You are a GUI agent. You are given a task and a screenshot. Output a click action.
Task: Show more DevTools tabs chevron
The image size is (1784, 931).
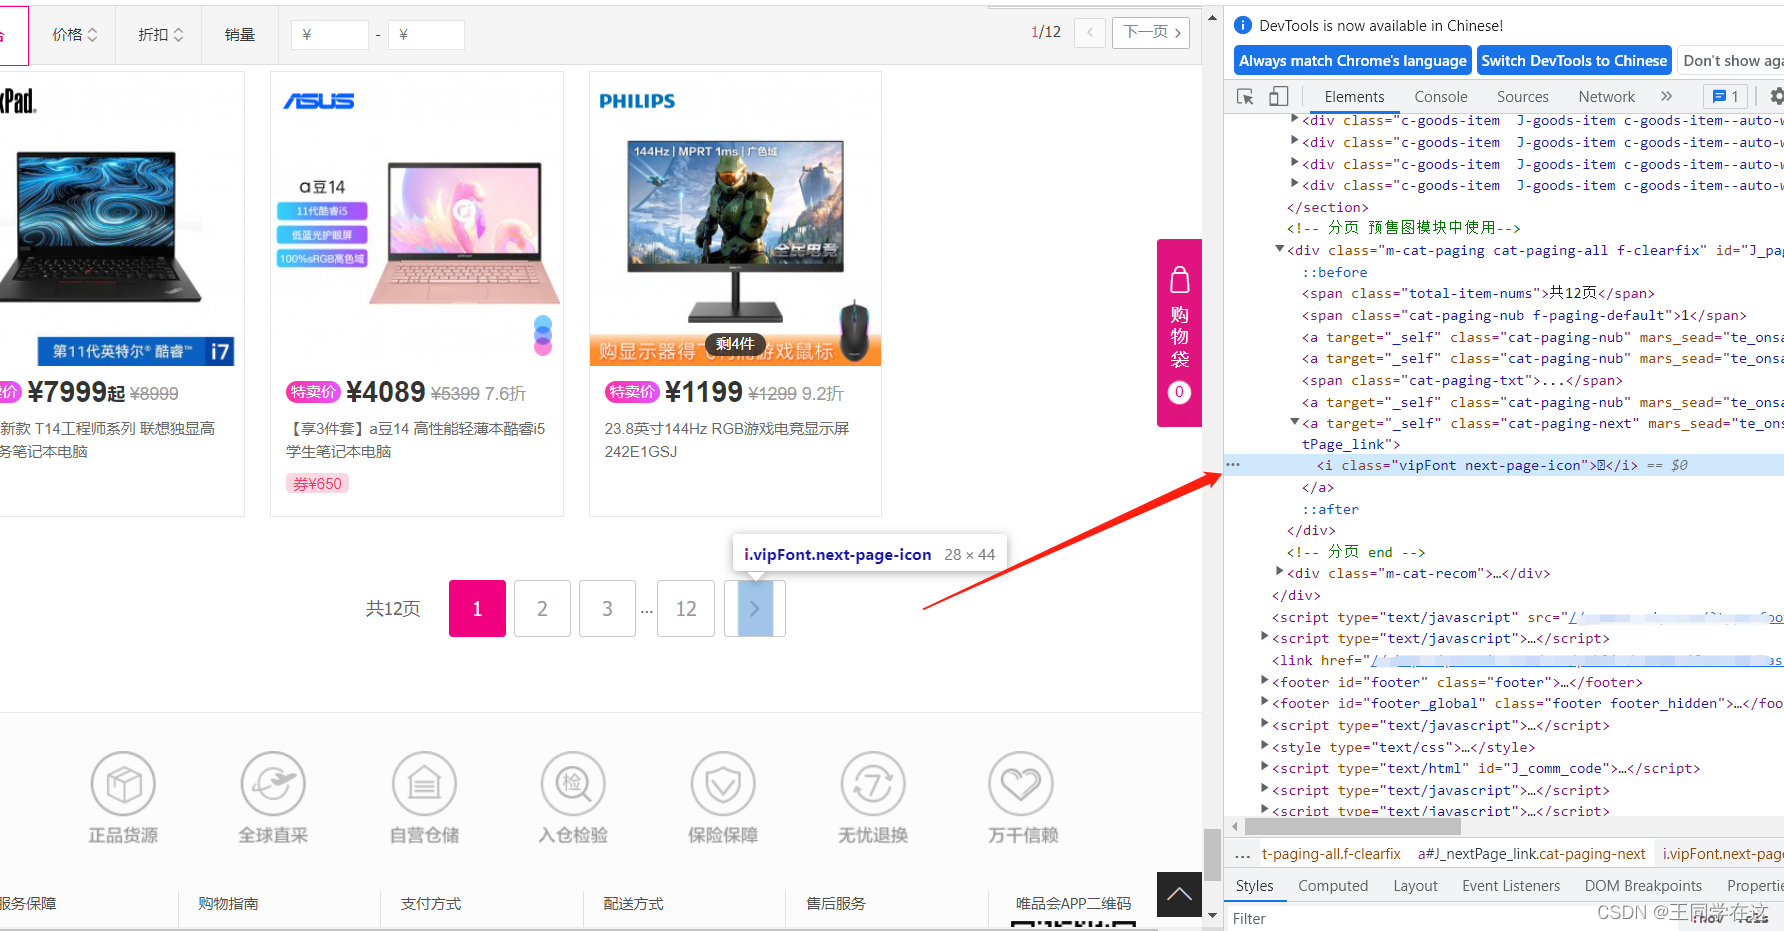coord(1666,97)
